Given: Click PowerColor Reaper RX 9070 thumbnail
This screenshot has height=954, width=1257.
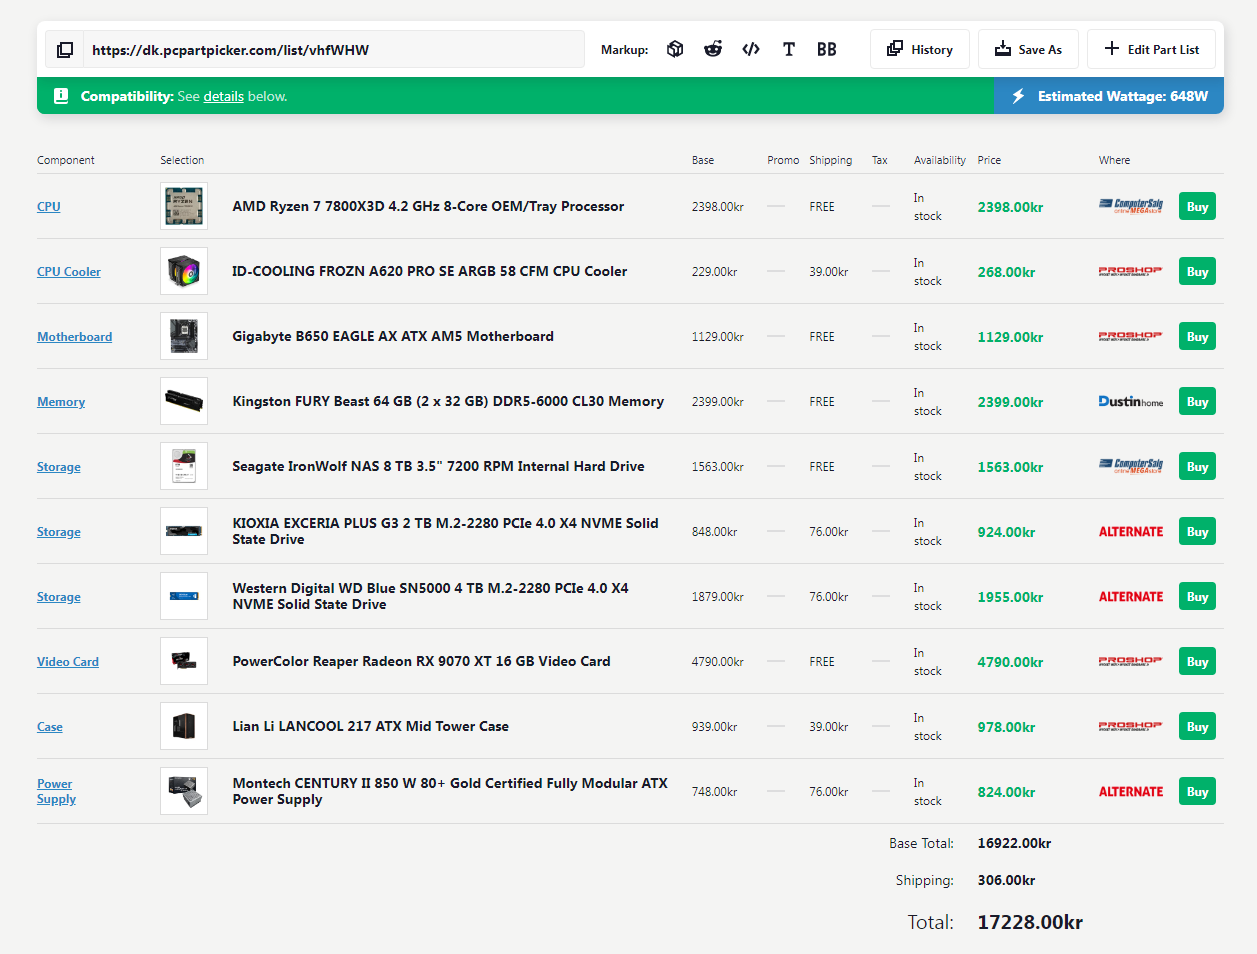Looking at the screenshot, I should (184, 661).
